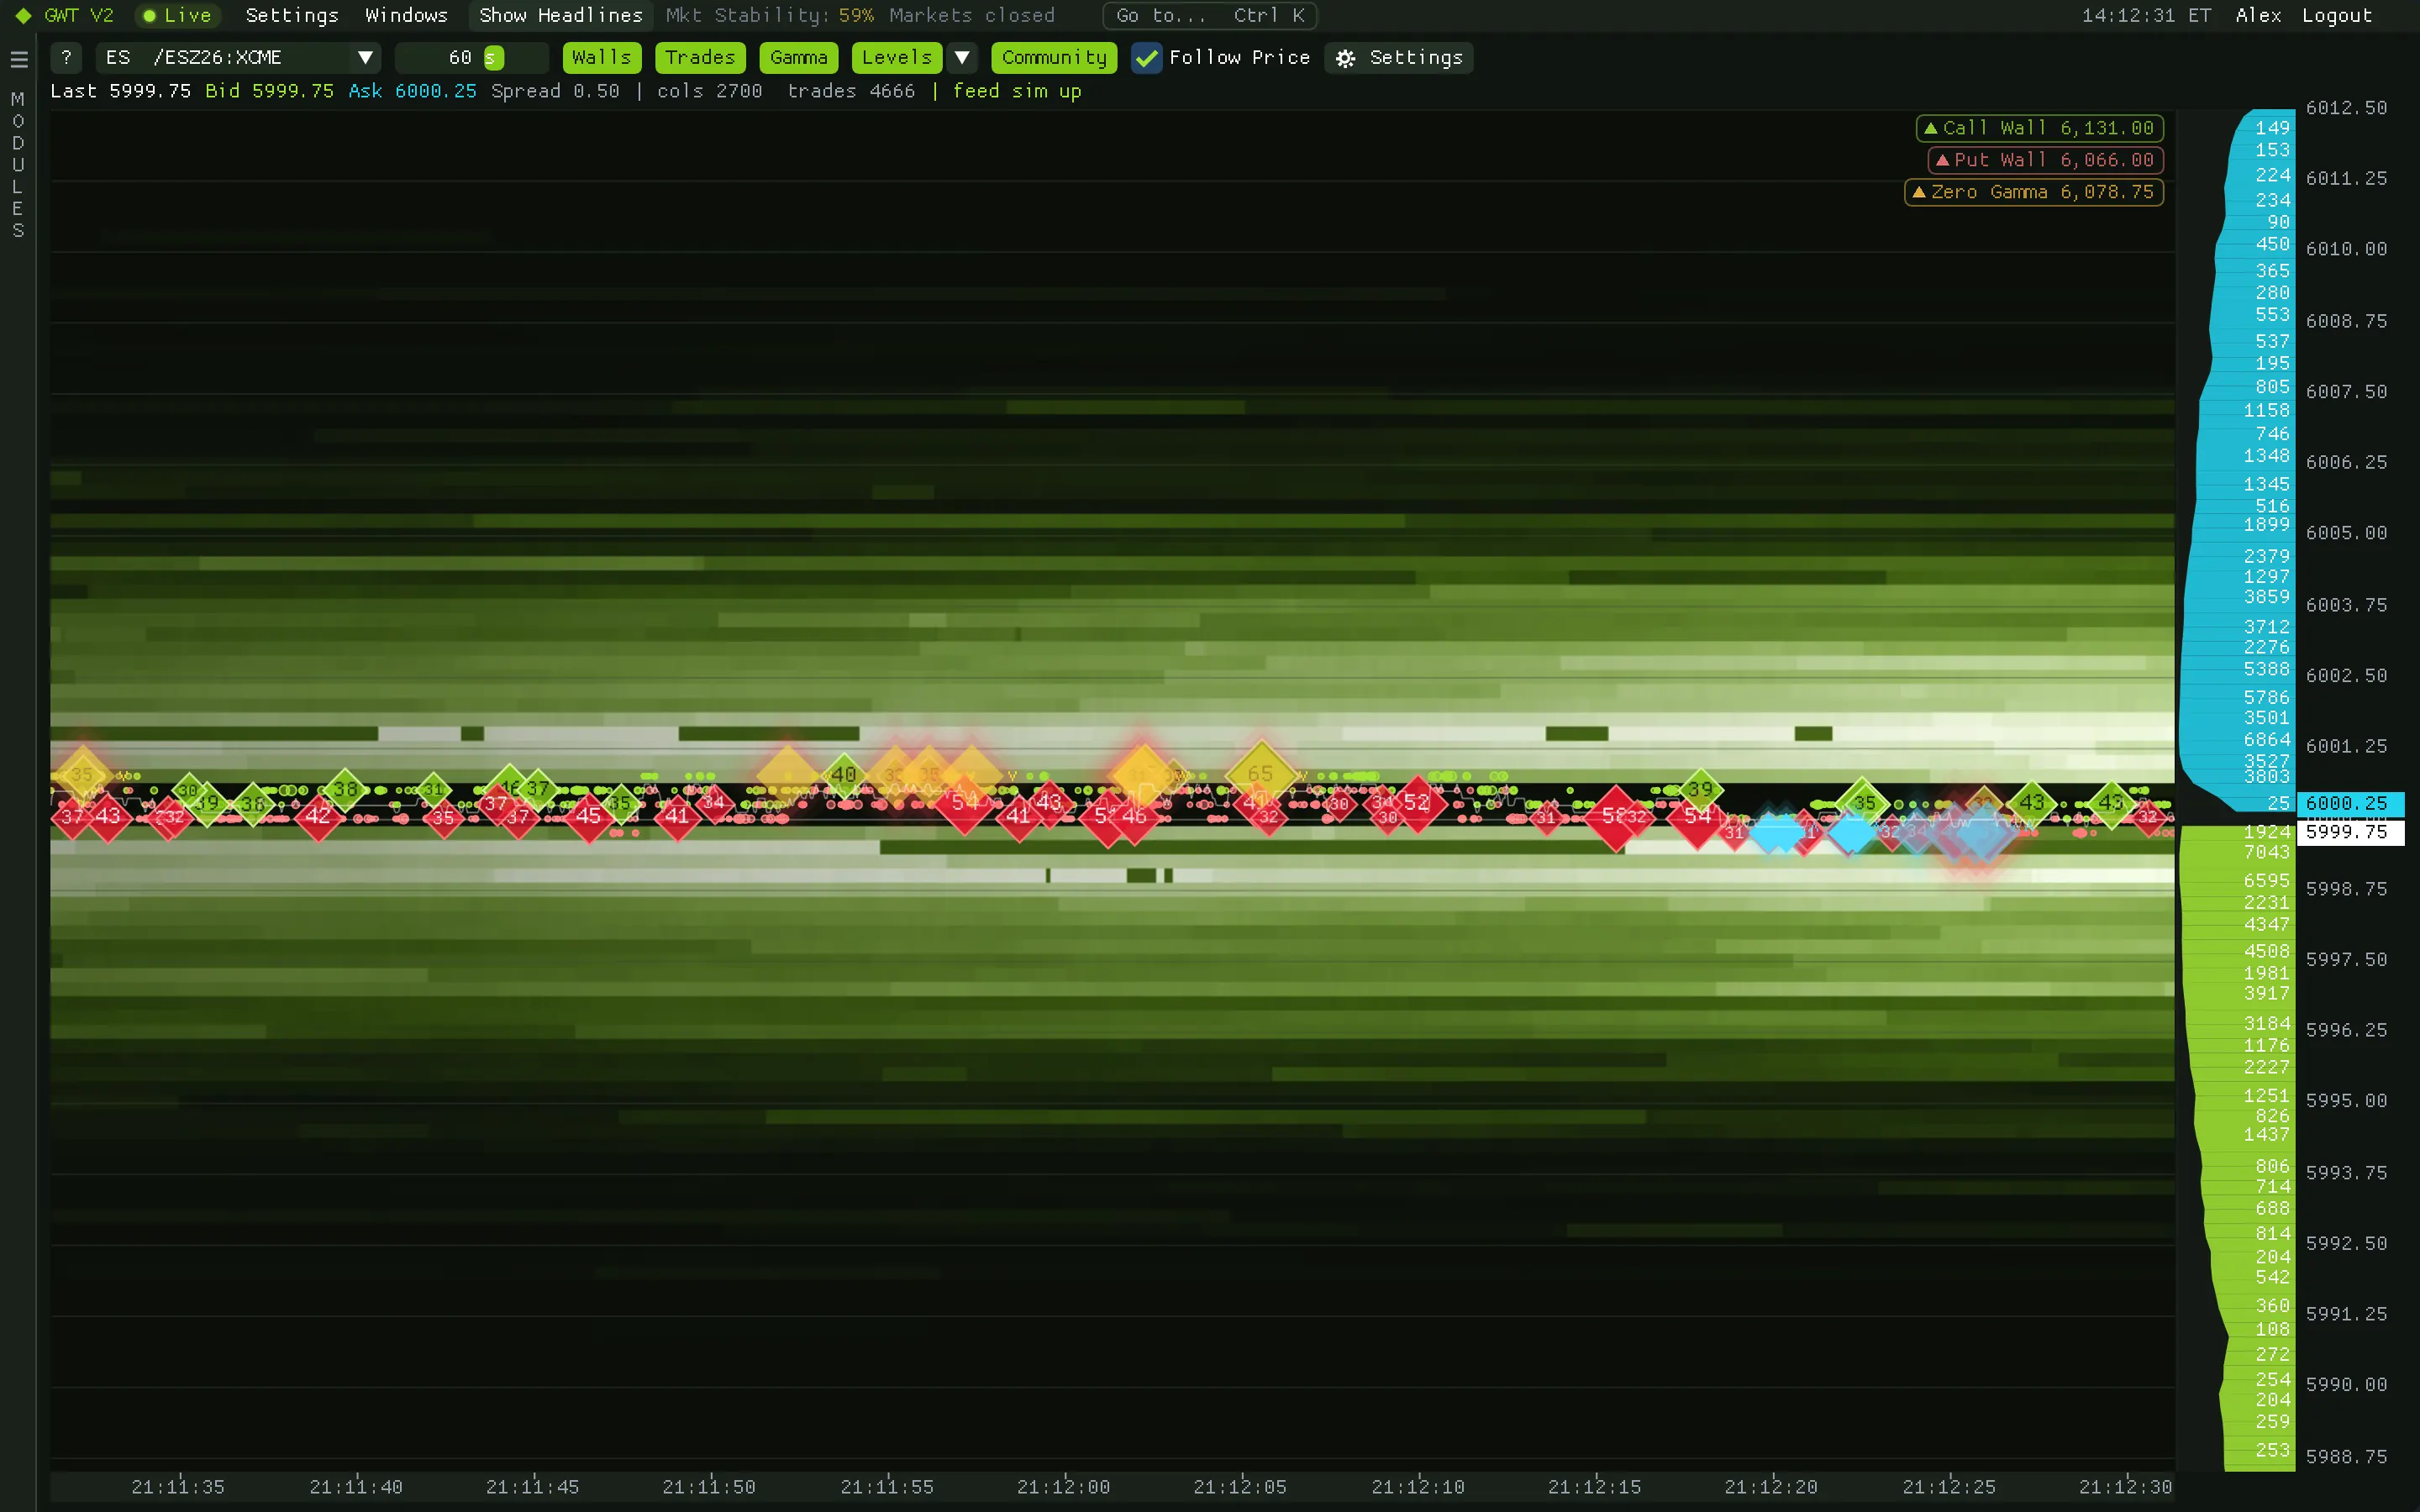Toggle the Walls overlay

[602, 58]
